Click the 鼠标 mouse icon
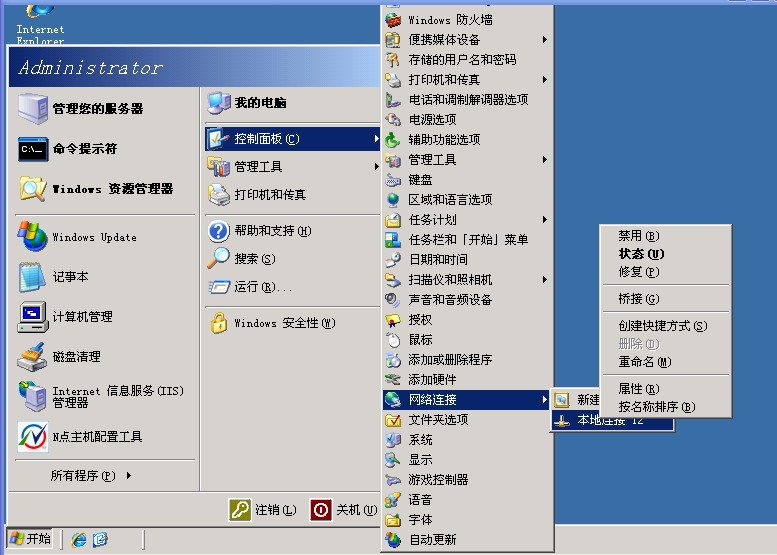This screenshot has height=555, width=777. click(393, 339)
